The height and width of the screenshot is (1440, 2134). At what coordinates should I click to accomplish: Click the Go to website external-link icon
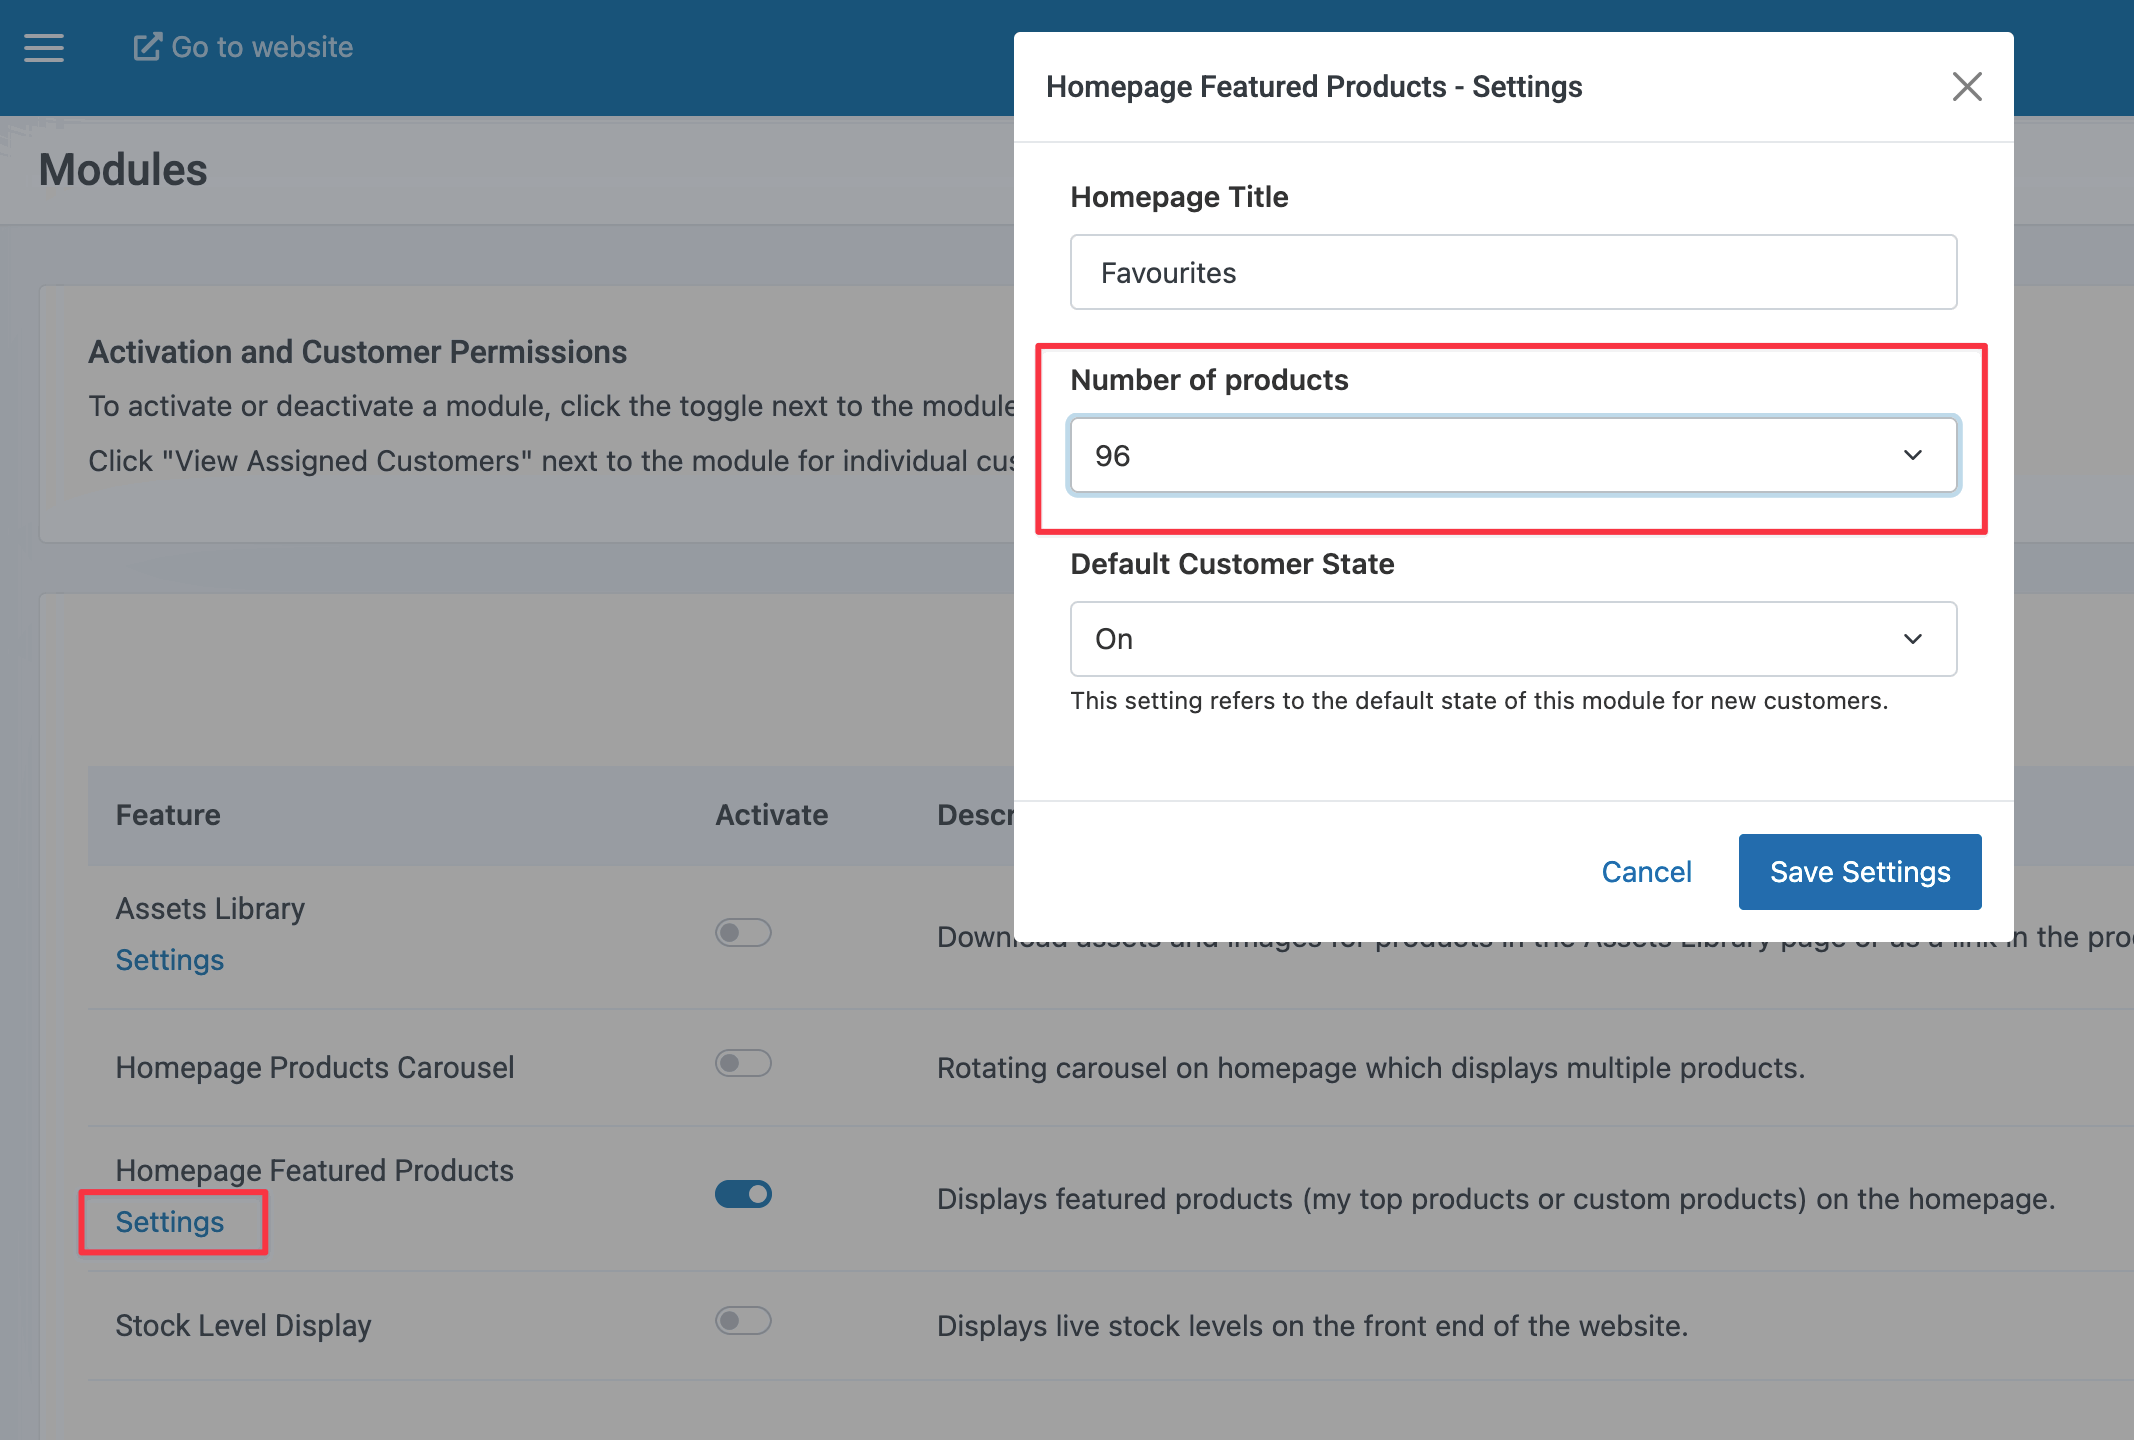pos(147,47)
